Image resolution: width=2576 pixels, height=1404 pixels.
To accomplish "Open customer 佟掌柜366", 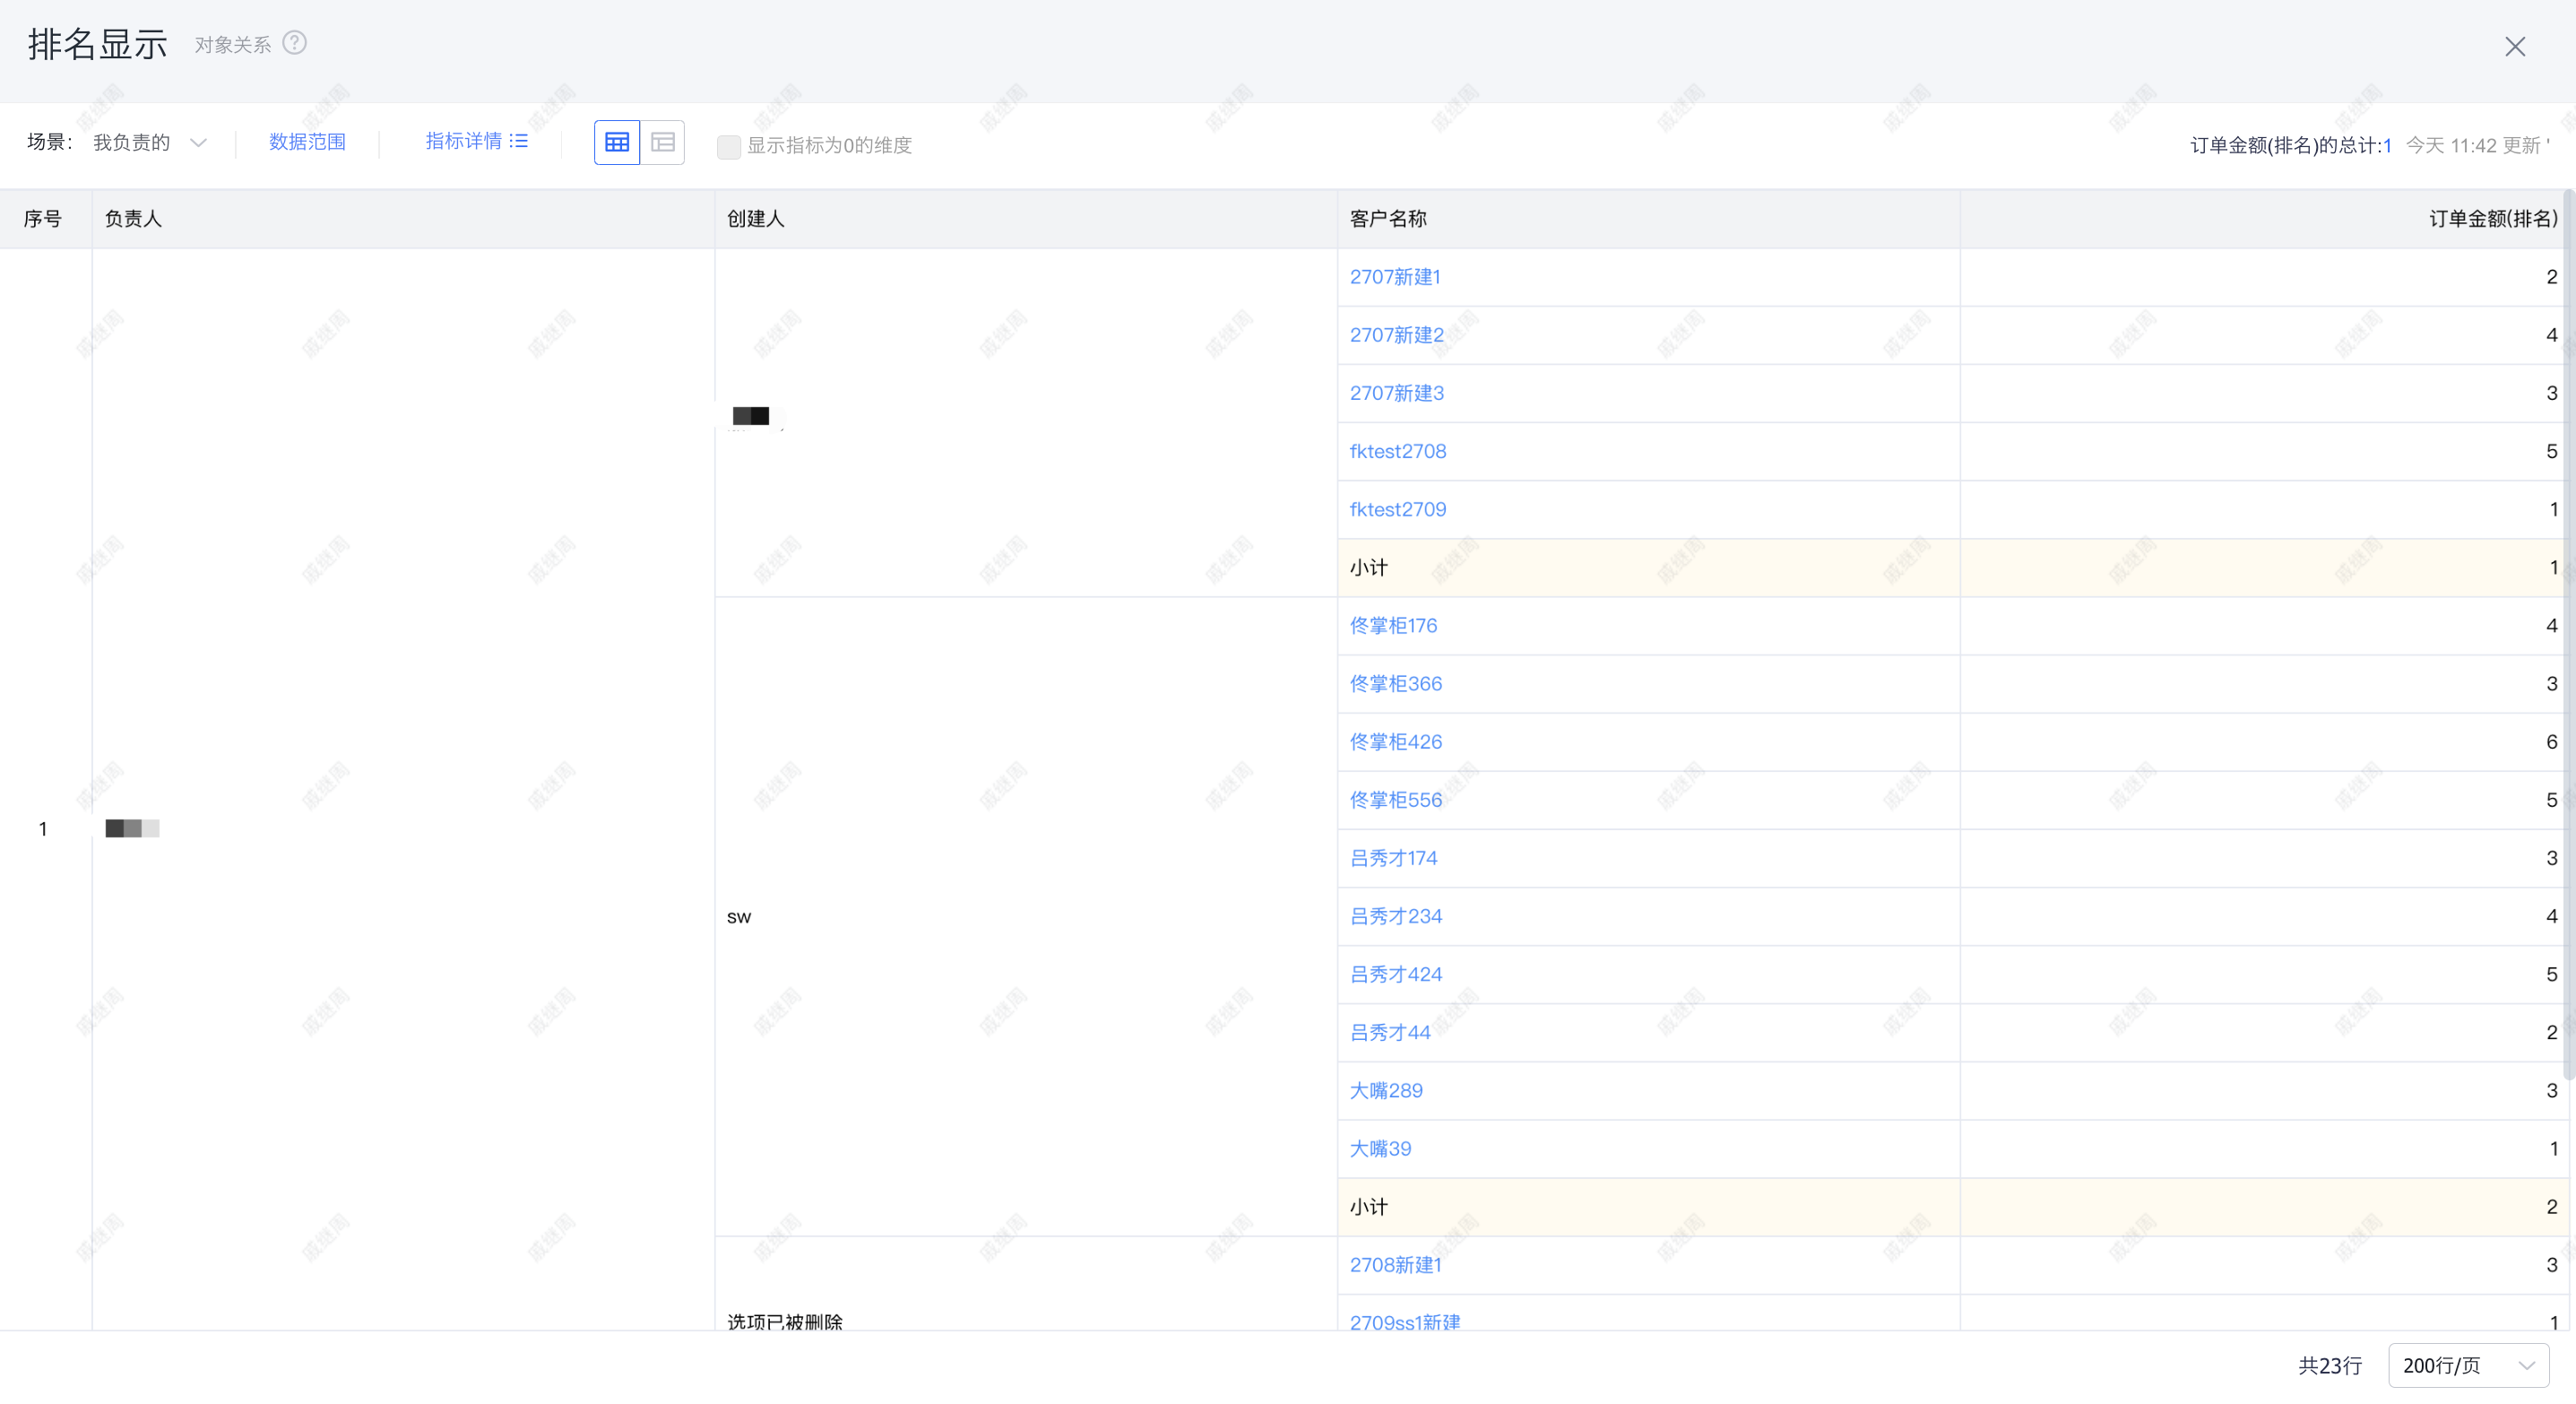I will click(1395, 684).
